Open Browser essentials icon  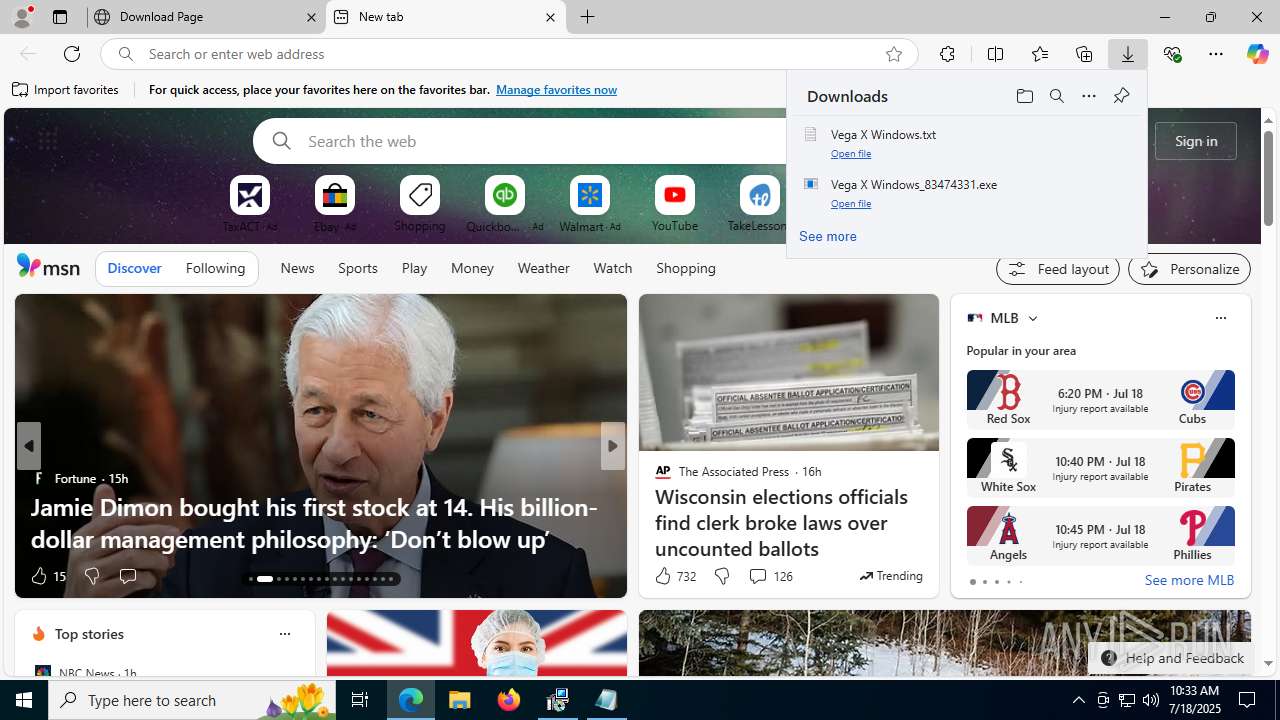[1172, 54]
